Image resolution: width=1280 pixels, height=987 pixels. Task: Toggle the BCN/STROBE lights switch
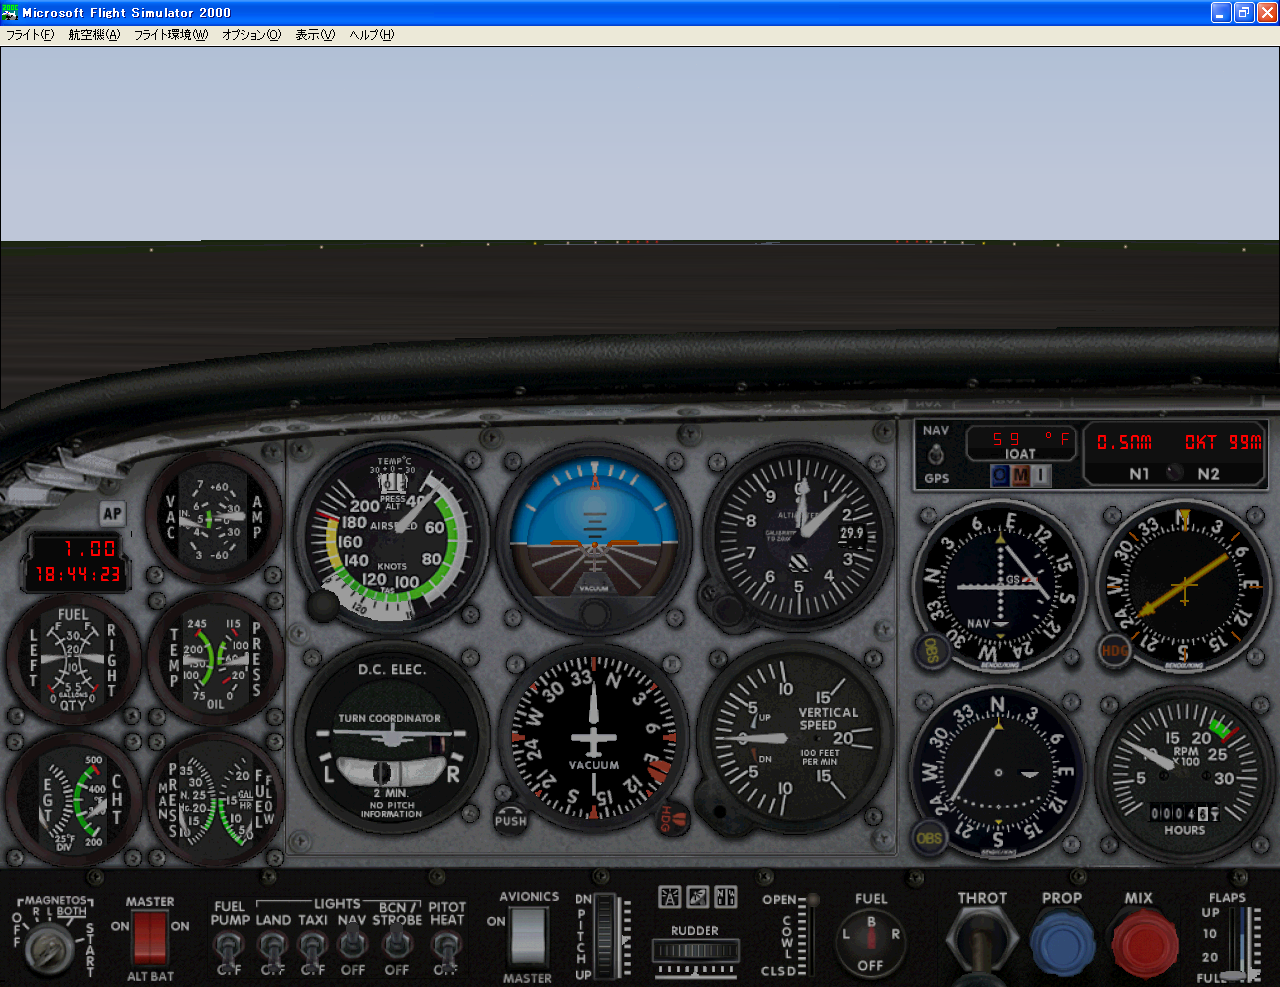point(397,942)
